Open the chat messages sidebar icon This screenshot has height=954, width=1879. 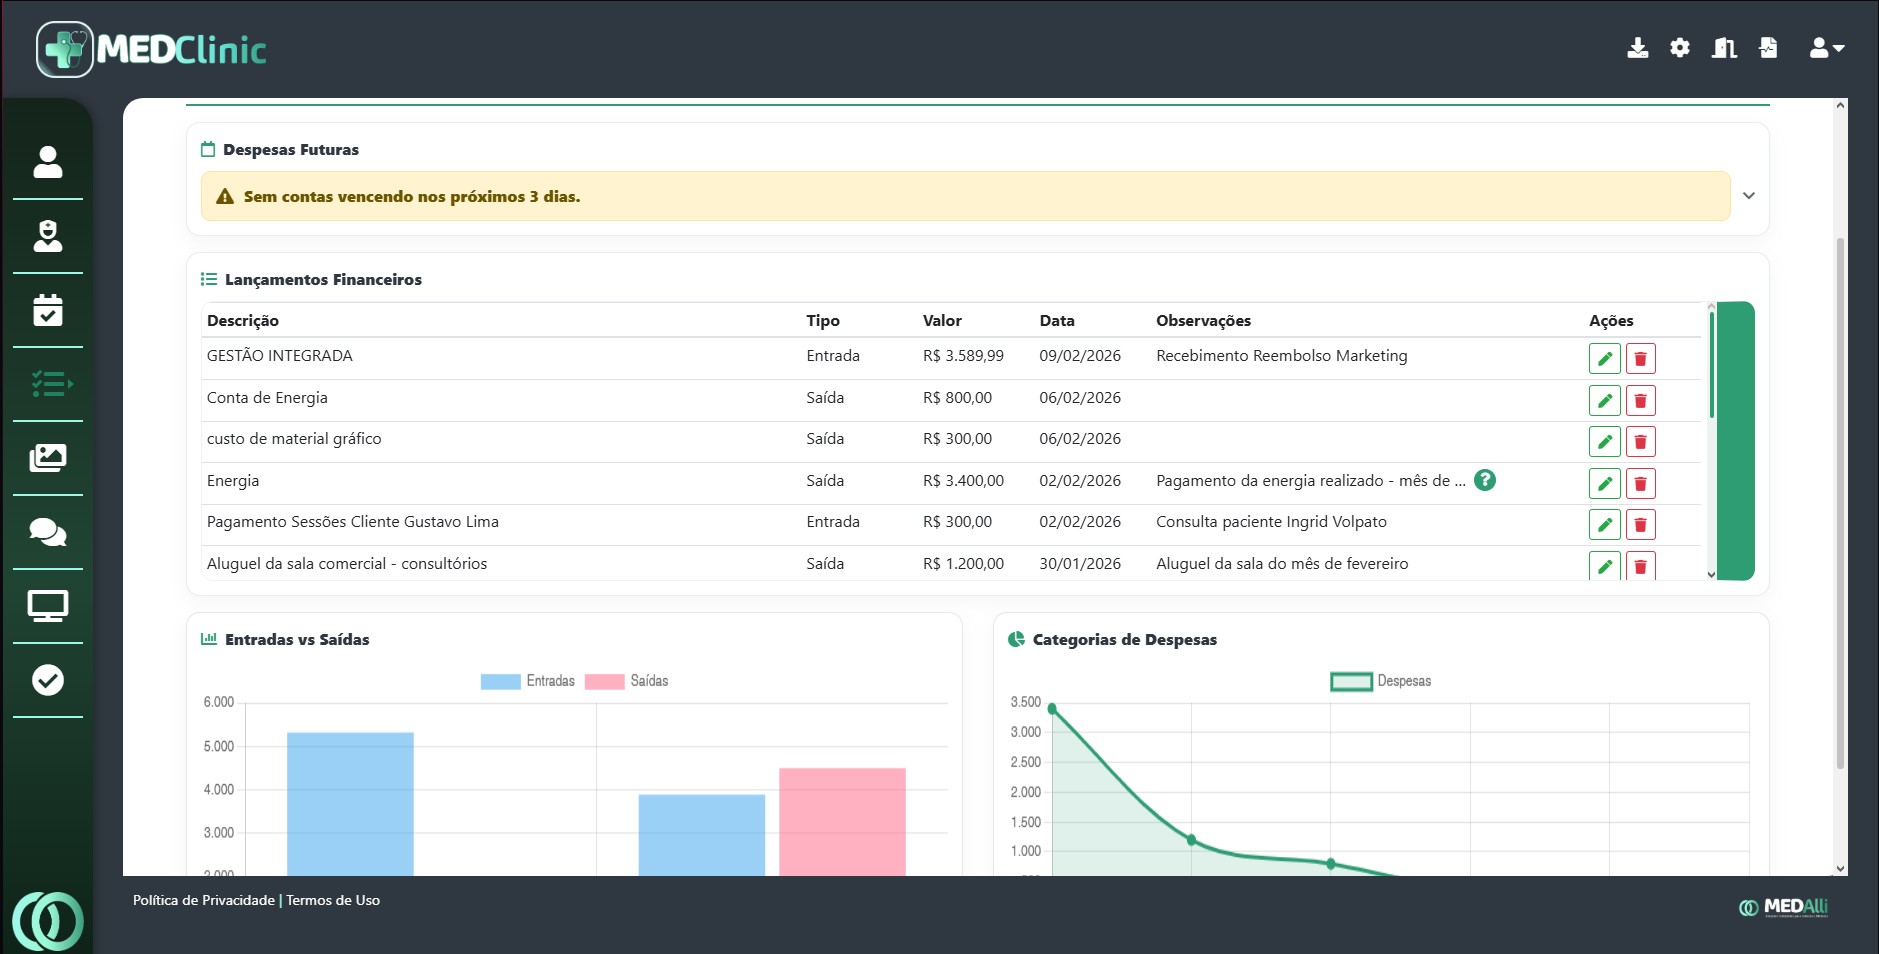click(x=48, y=532)
